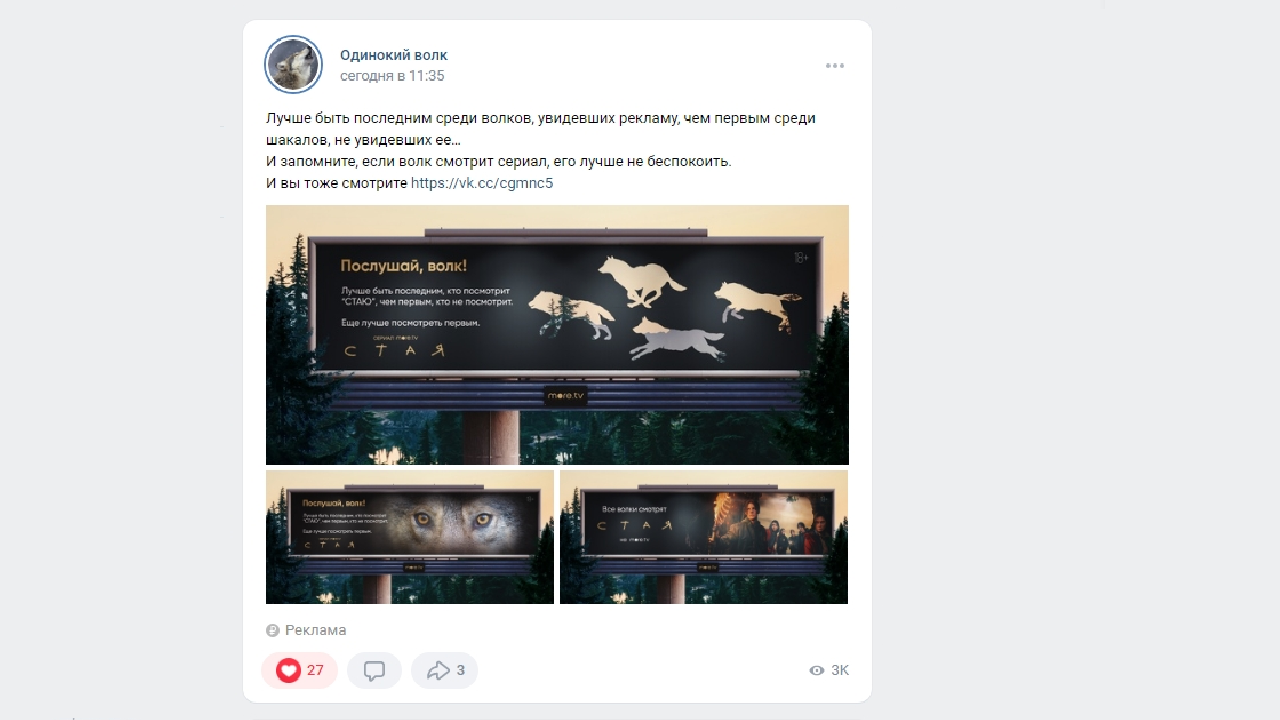Open the three-dots post options menu

(x=835, y=66)
